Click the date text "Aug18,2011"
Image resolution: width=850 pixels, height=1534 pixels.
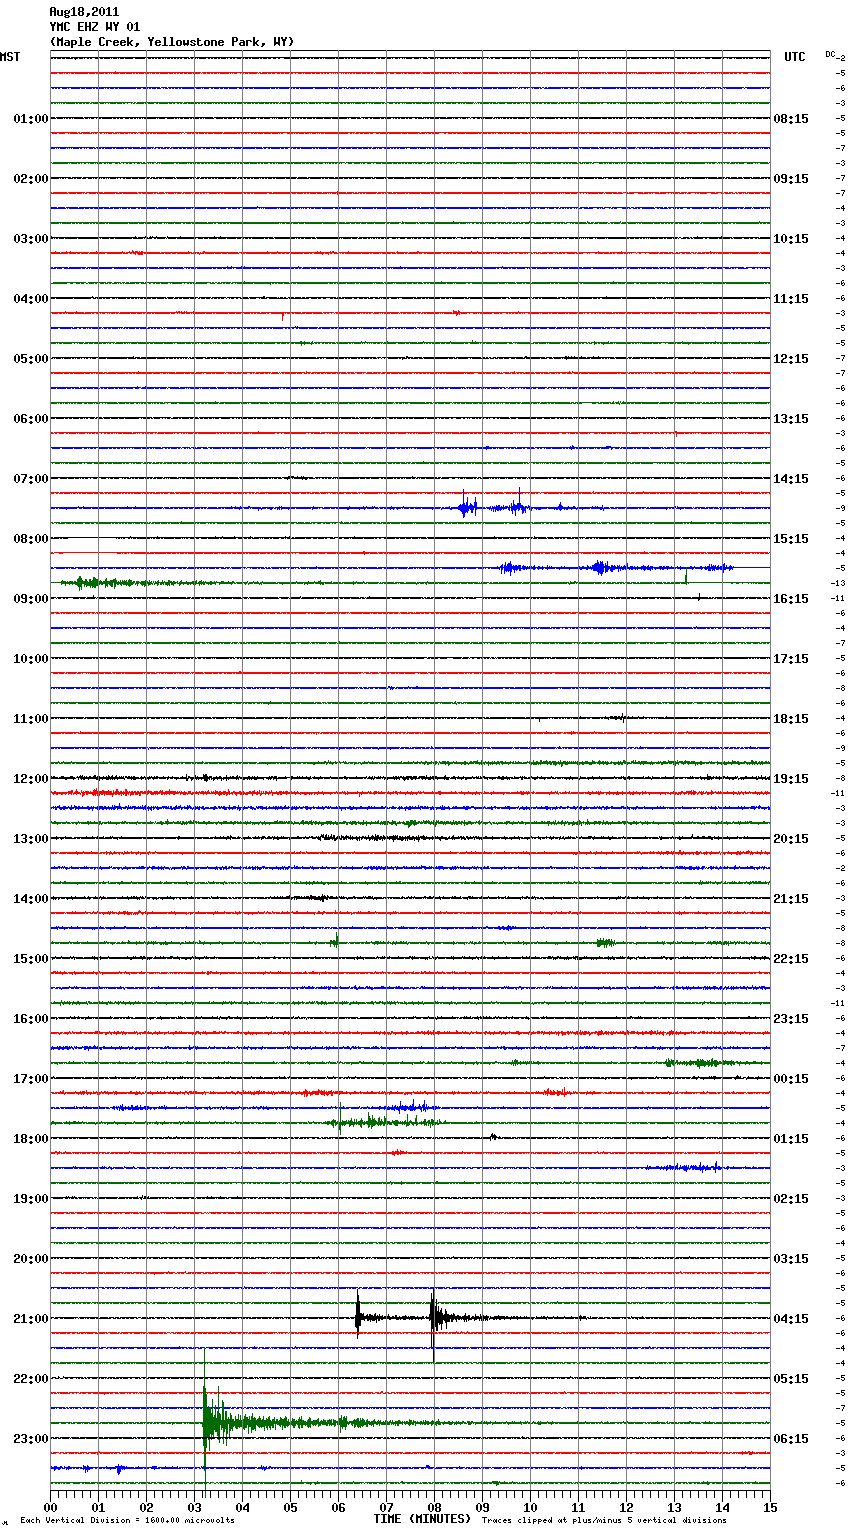[84, 12]
